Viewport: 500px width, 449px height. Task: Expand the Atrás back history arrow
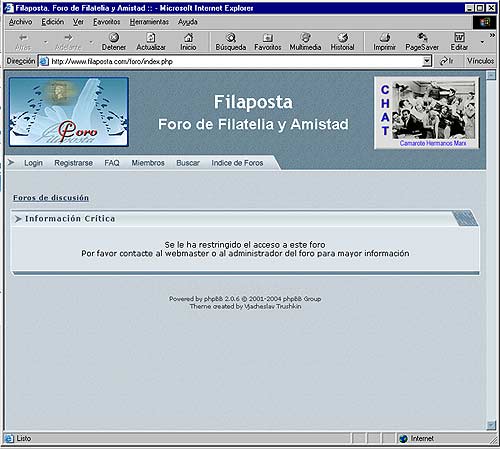(x=46, y=42)
